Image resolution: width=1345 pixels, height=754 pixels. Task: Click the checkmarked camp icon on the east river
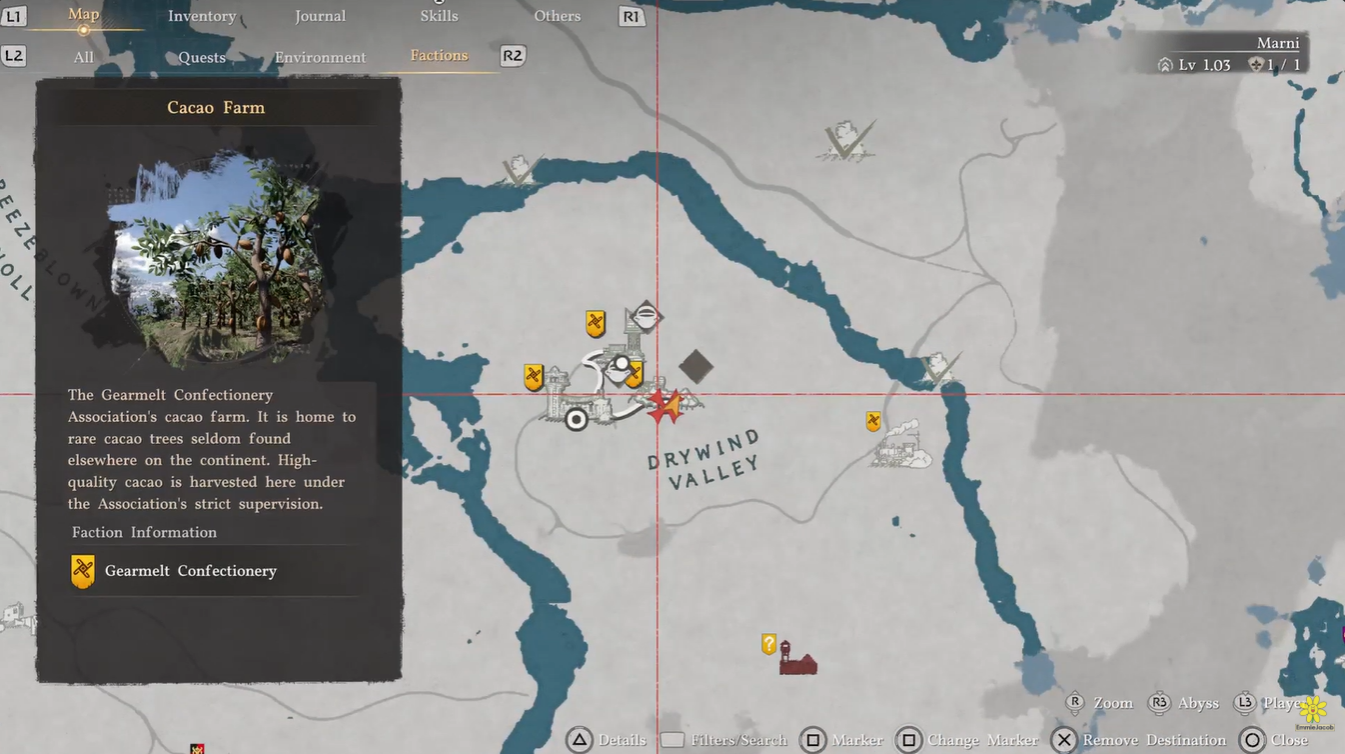coord(939,369)
